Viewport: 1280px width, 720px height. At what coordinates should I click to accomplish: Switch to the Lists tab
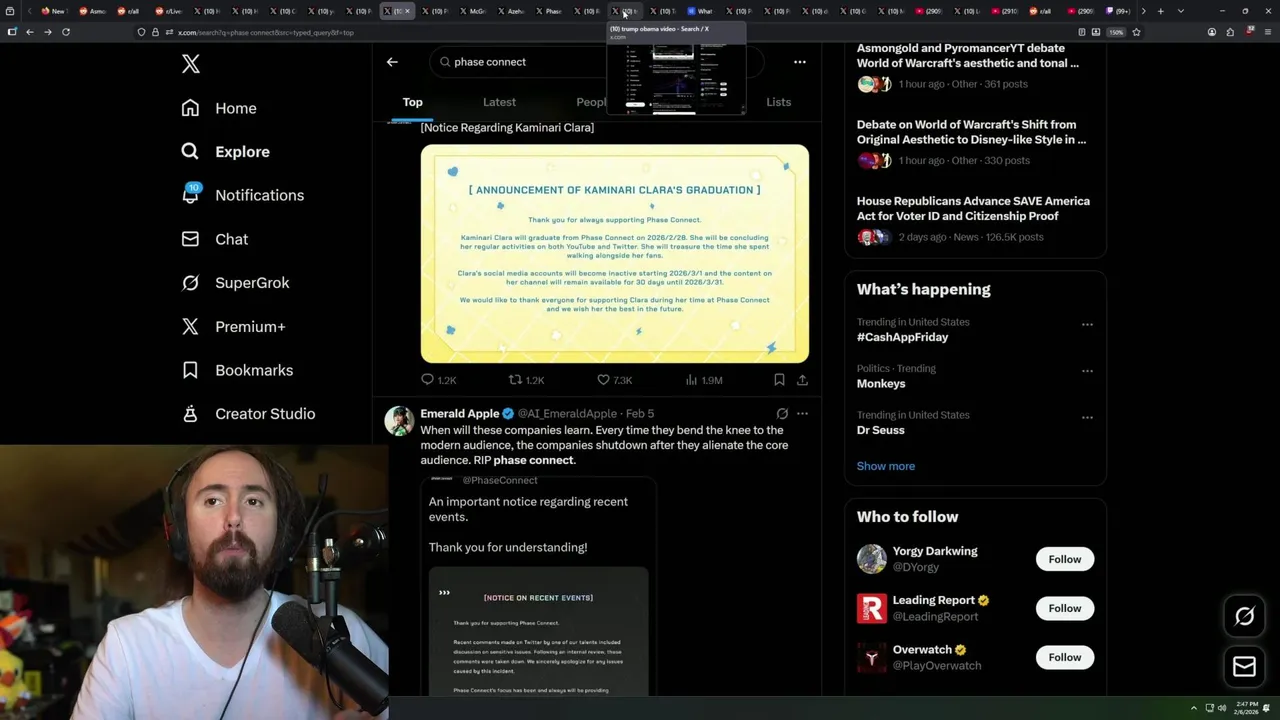[778, 102]
